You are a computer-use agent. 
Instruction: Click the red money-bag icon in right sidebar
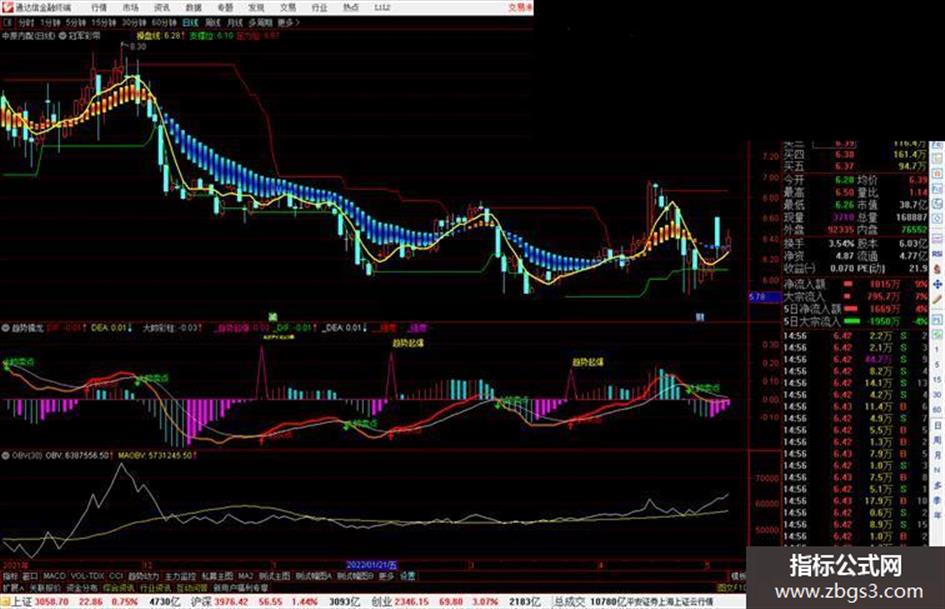pyautogui.click(x=937, y=269)
